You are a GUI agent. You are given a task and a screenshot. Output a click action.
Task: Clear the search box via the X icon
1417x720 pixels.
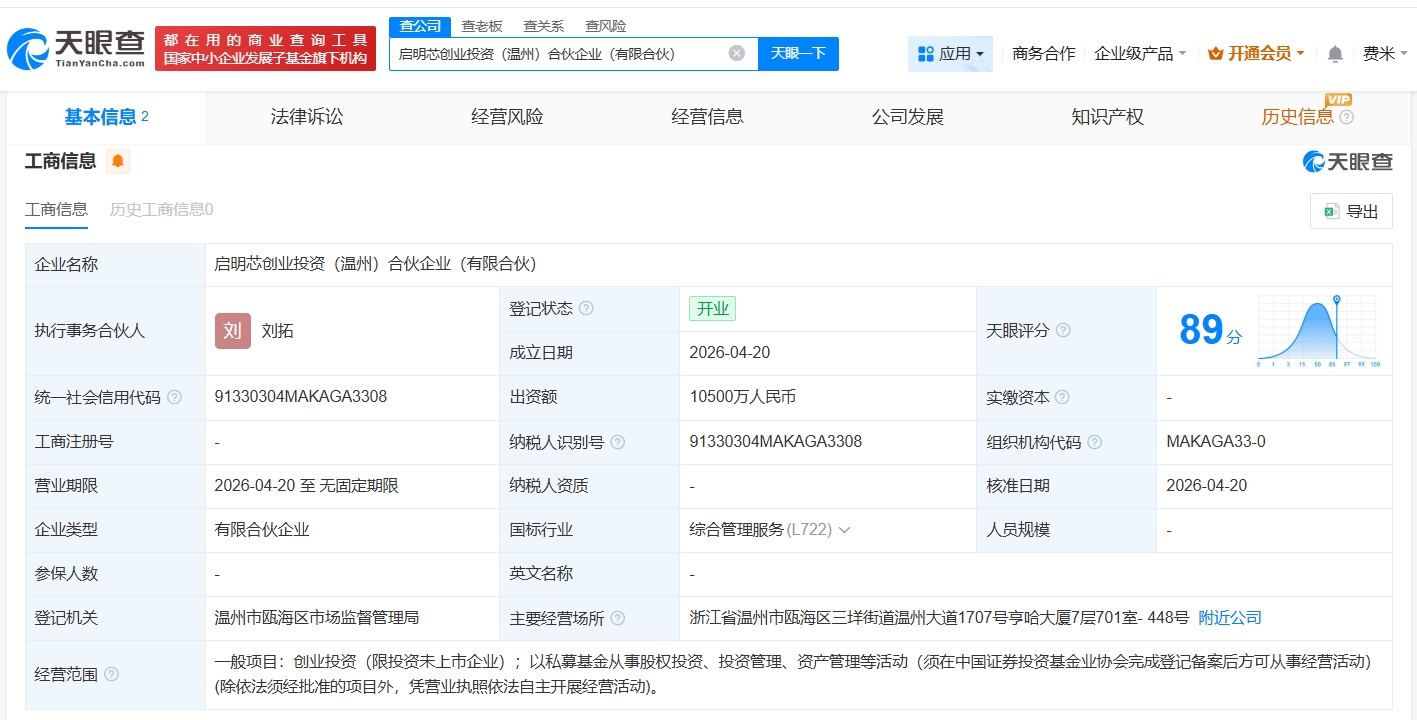point(736,53)
